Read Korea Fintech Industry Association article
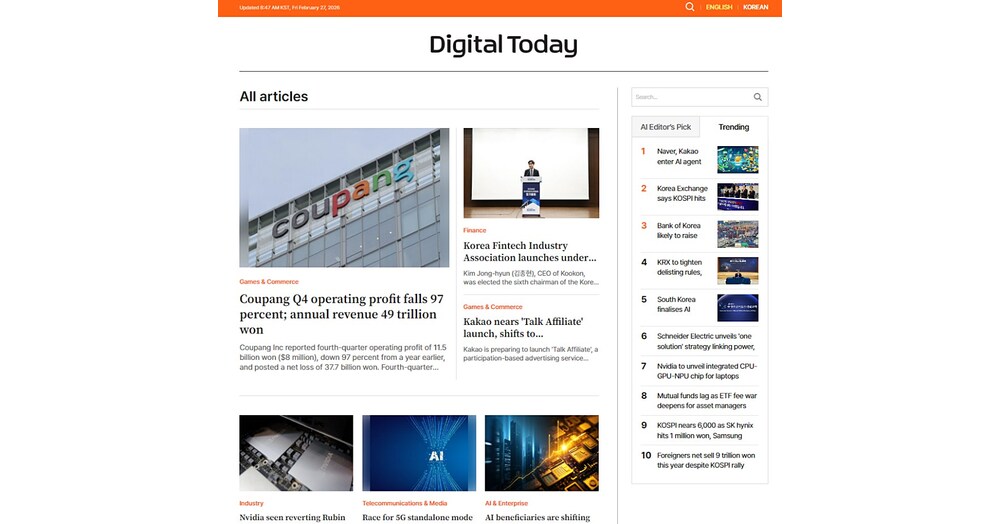 (x=530, y=252)
